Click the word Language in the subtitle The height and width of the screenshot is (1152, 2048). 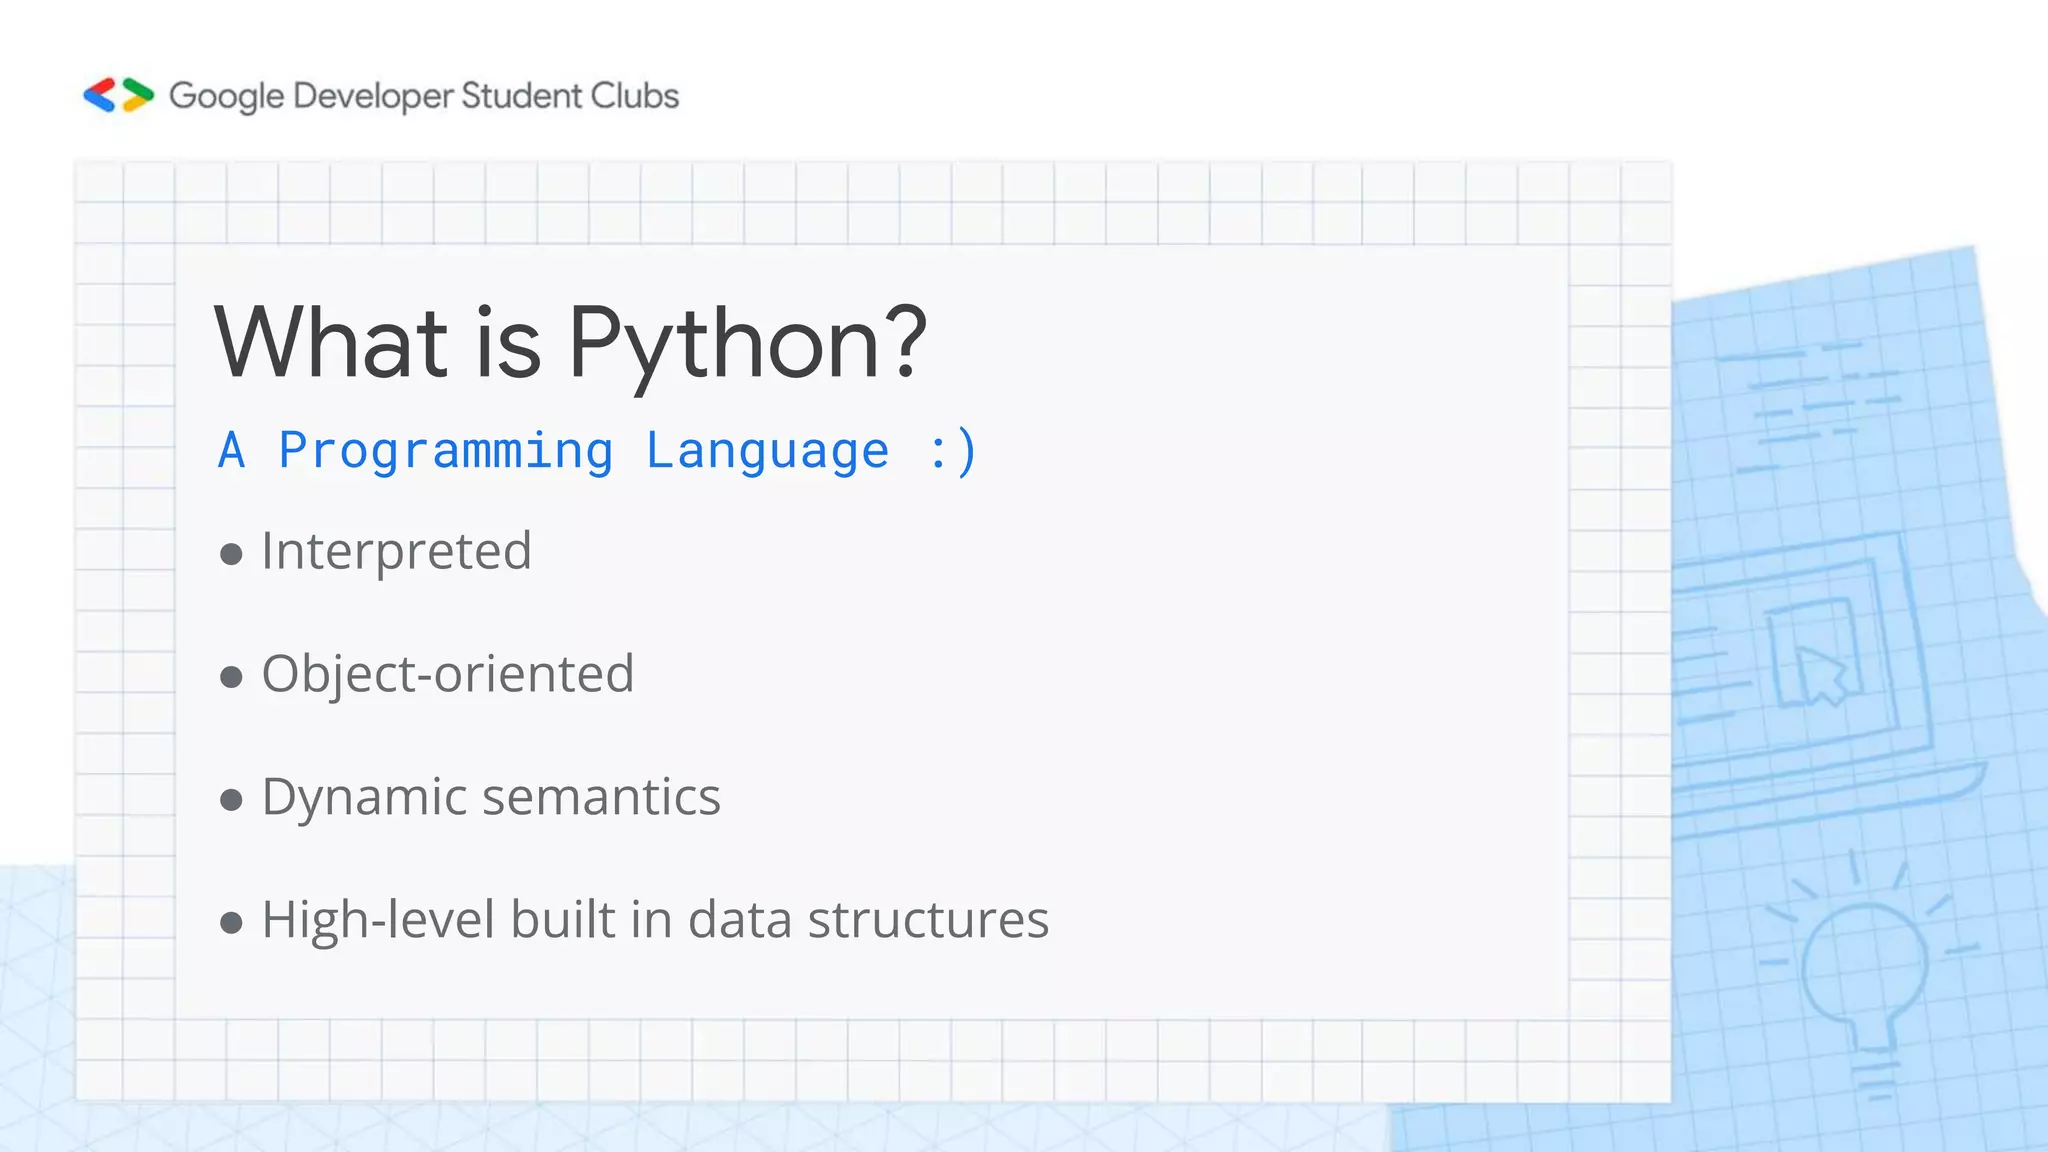coord(767,450)
